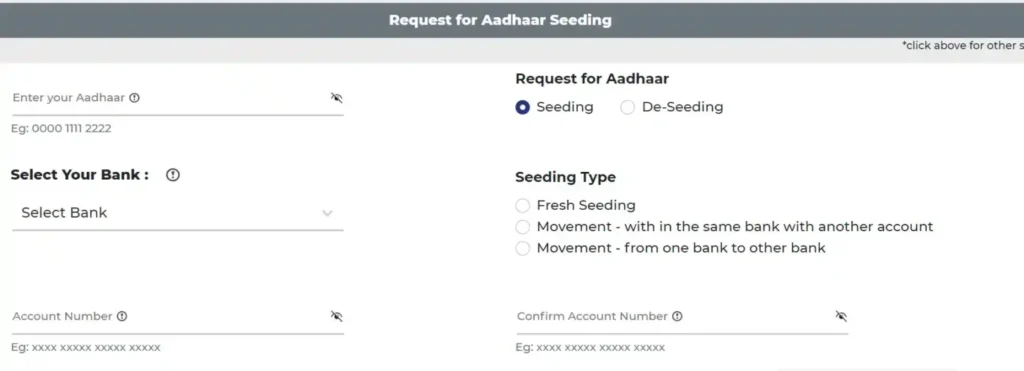Choose Movement within the same bank option
The width and height of the screenshot is (1024, 371).
[522, 227]
